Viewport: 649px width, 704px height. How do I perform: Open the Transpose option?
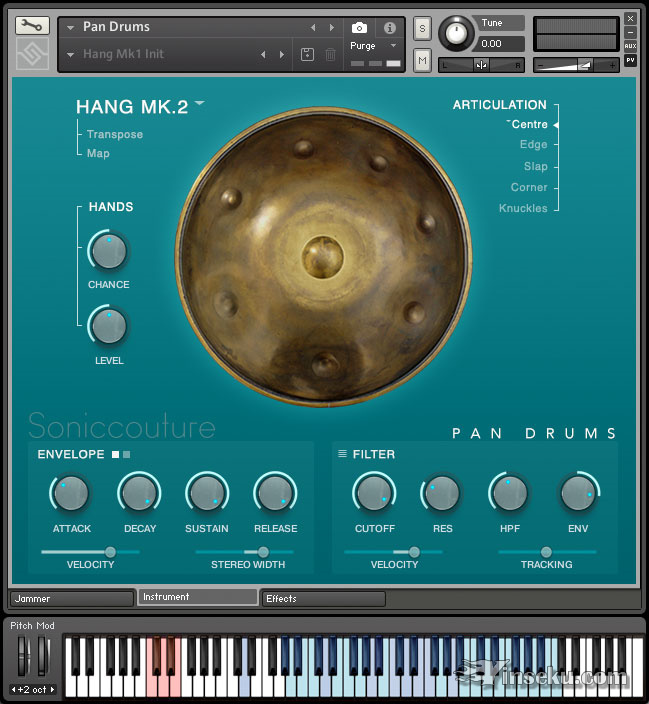(x=114, y=134)
